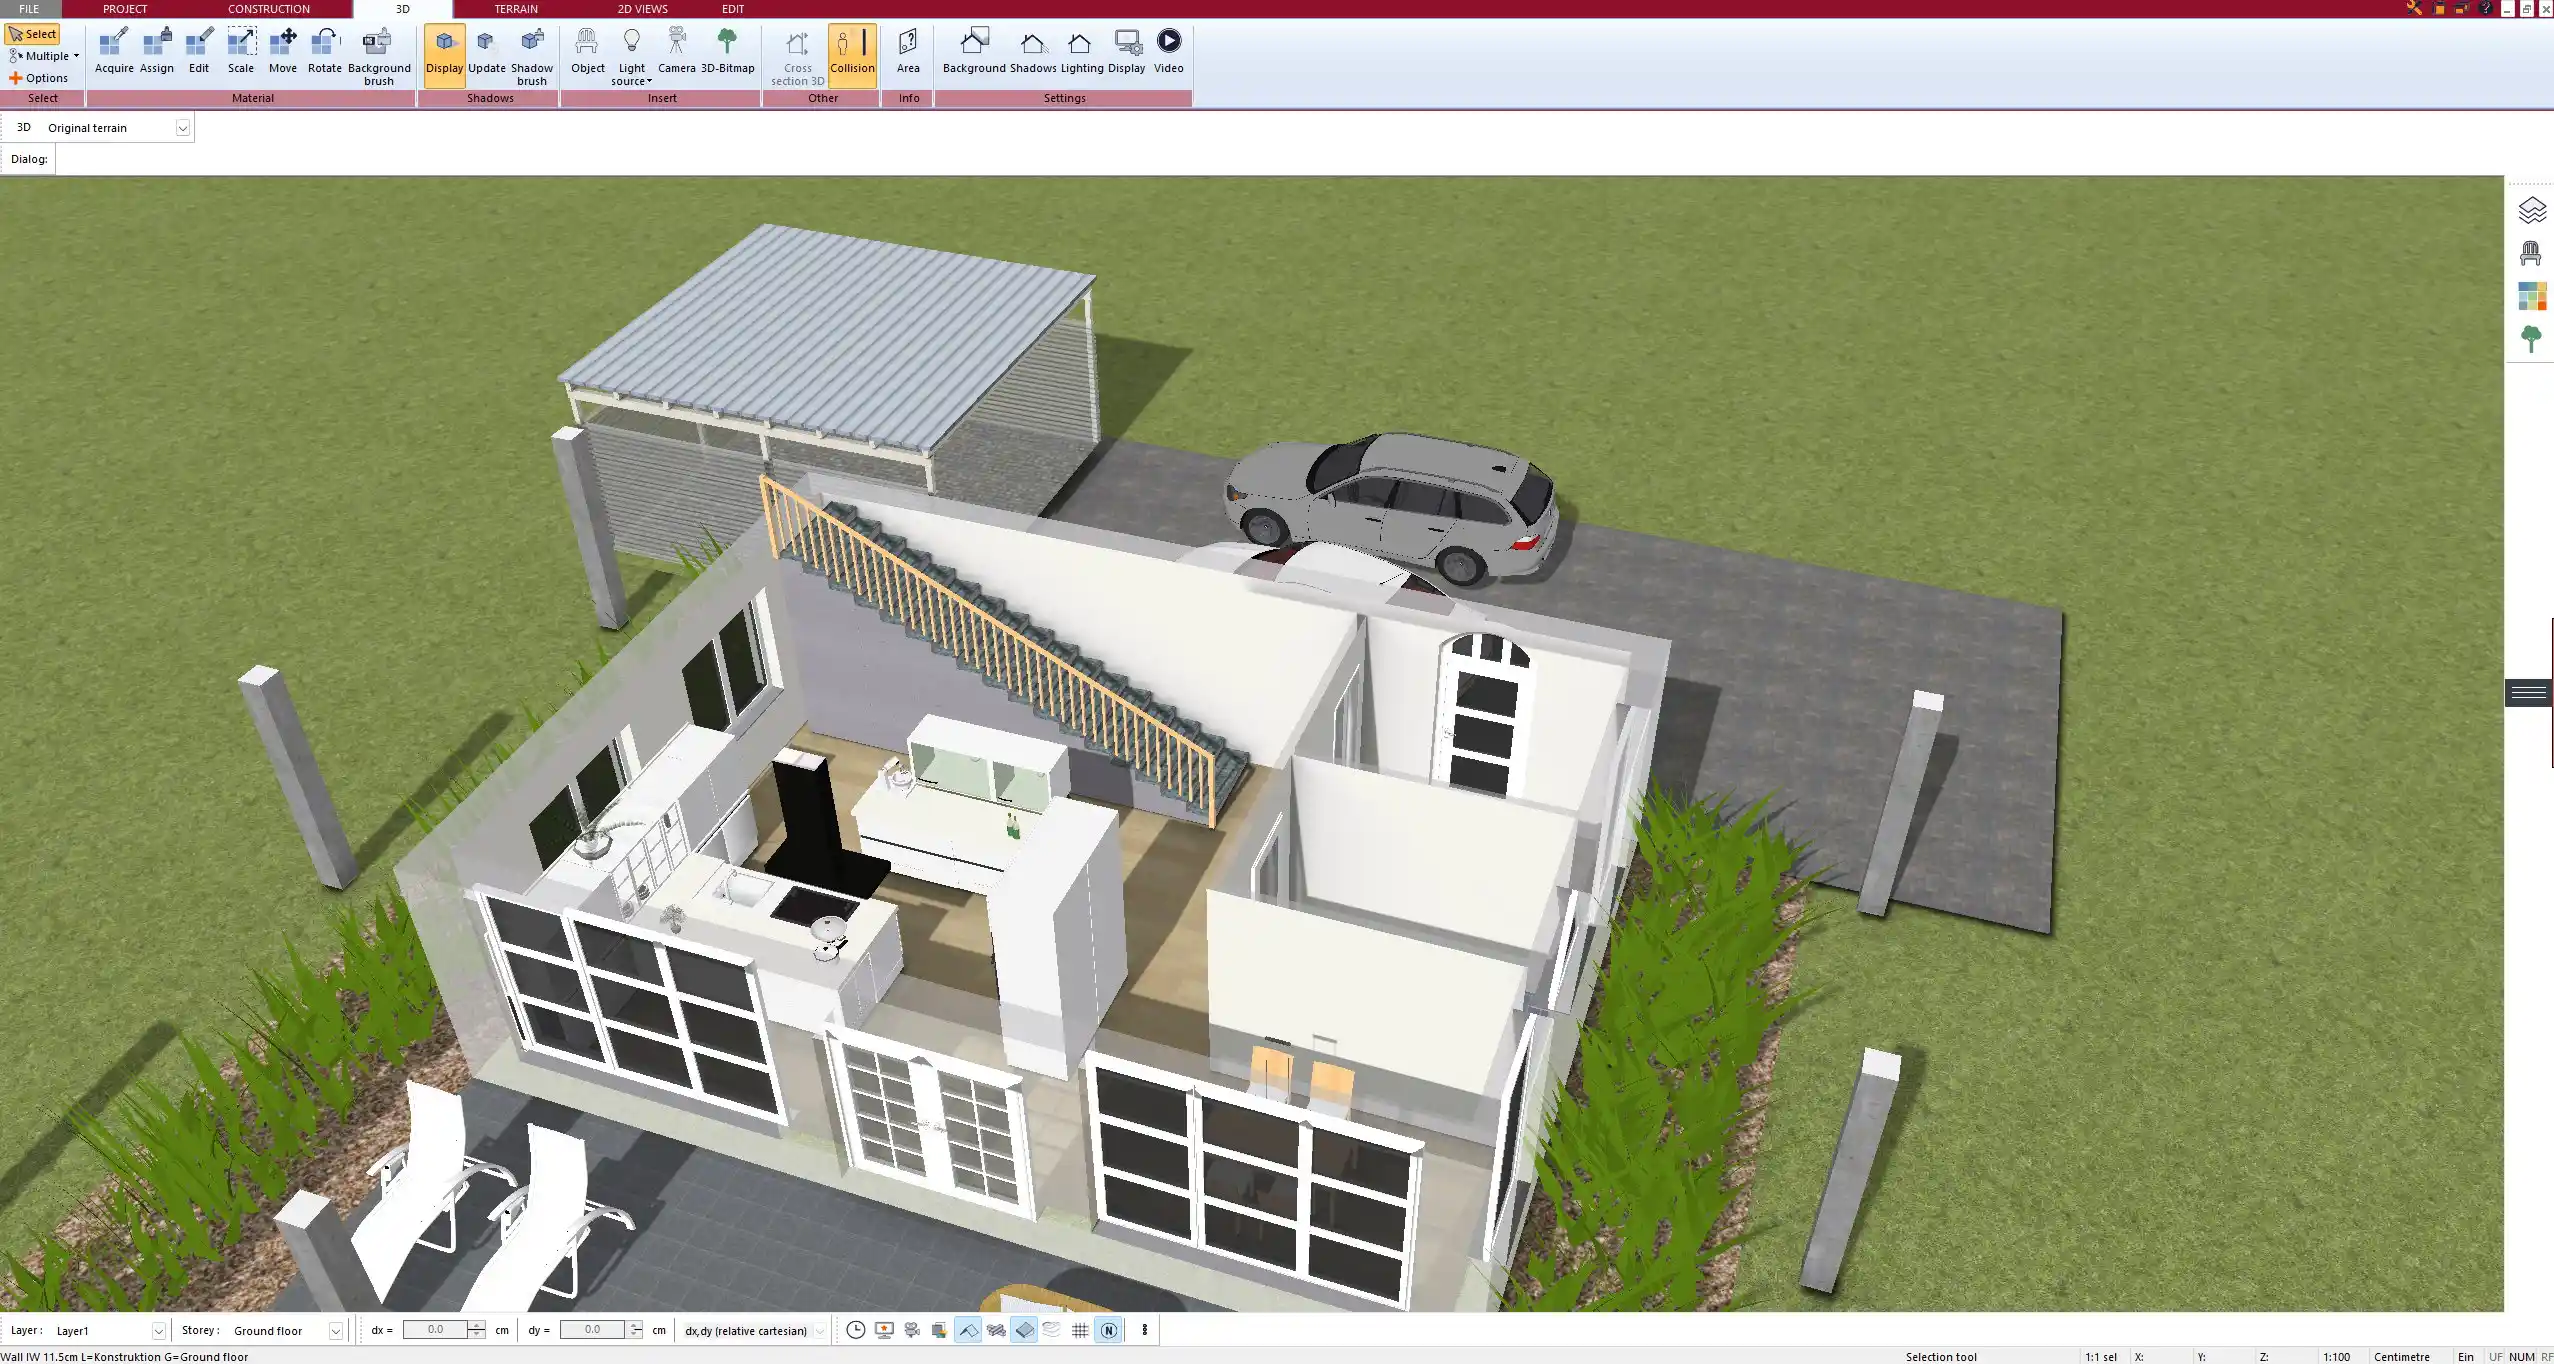Switch to the CONSTRUCTION tab
Viewport: 2554px width, 1364px height.
click(269, 9)
